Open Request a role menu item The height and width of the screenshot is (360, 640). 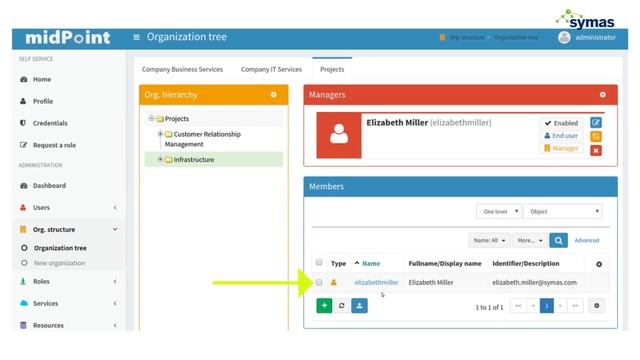click(x=54, y=145)
